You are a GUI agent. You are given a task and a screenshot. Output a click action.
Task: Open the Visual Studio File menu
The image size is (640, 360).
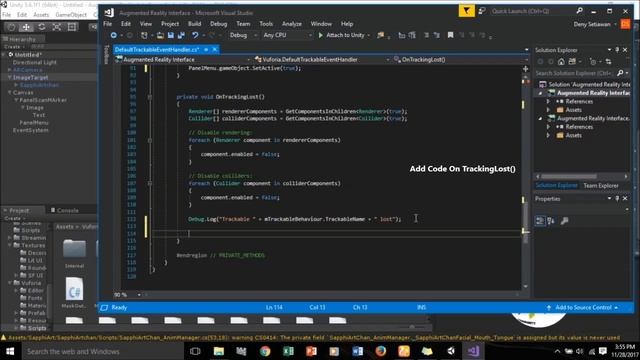tap(107, 24)
